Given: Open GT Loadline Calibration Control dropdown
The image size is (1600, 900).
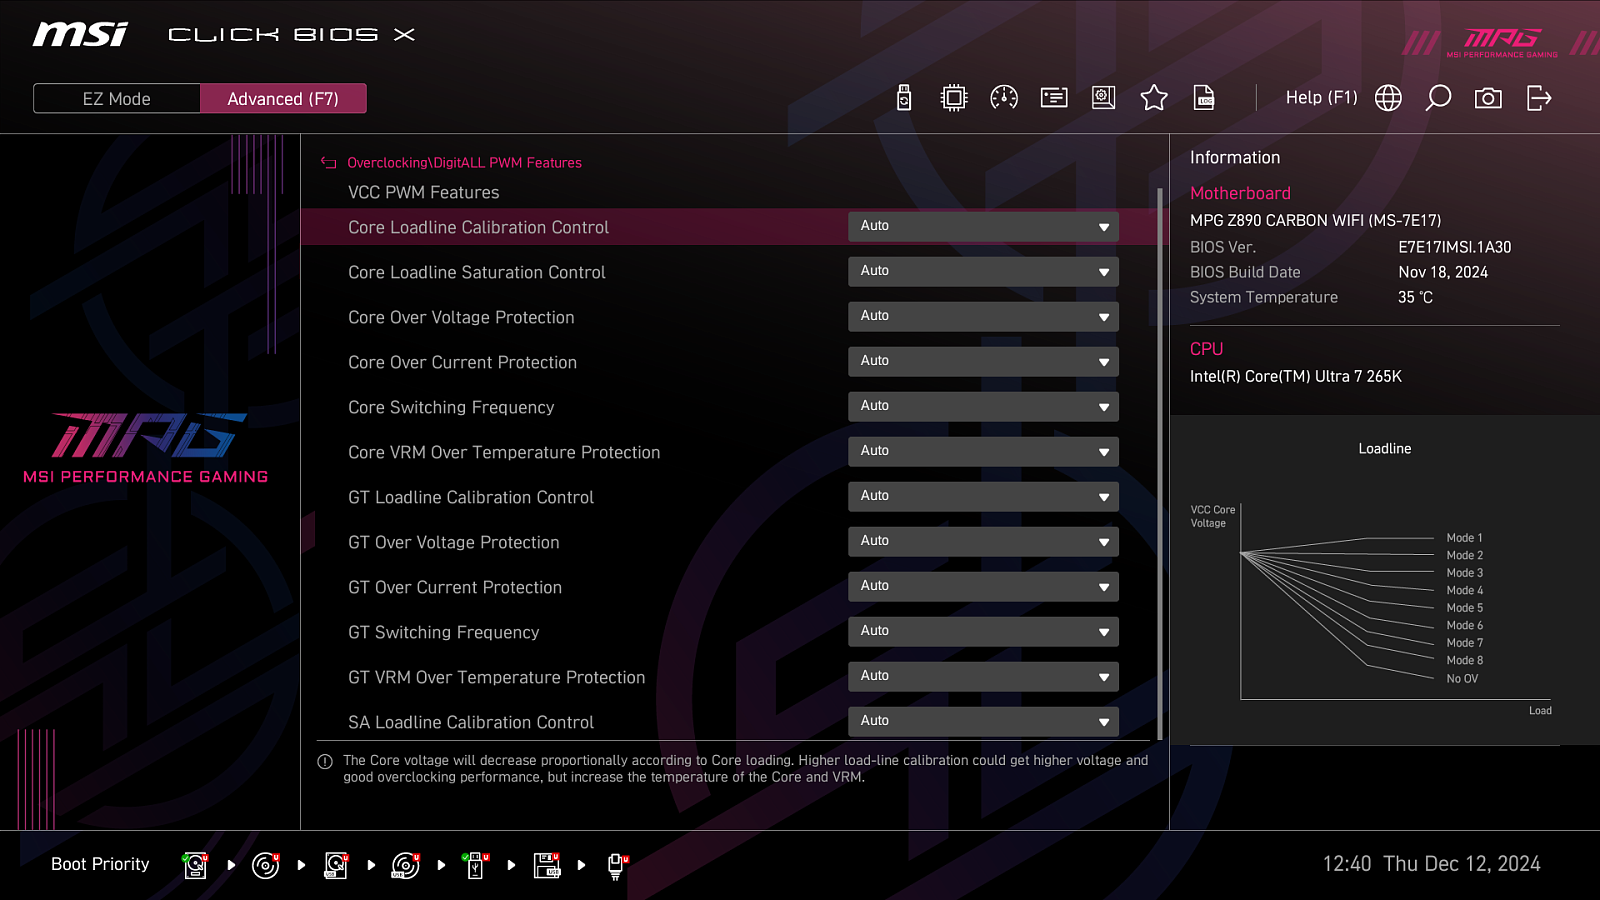Looking at the screenshot, I should point(983,497).
